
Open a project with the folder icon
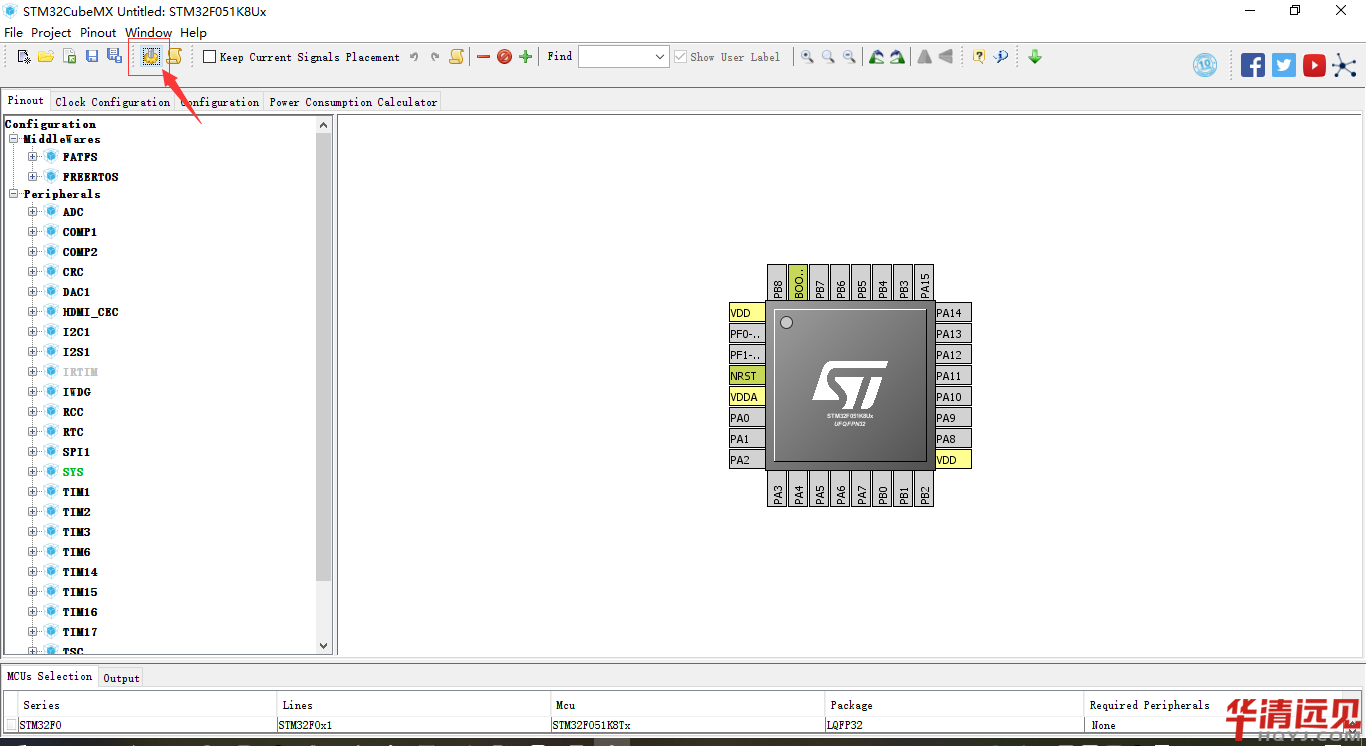coord(46,57)
